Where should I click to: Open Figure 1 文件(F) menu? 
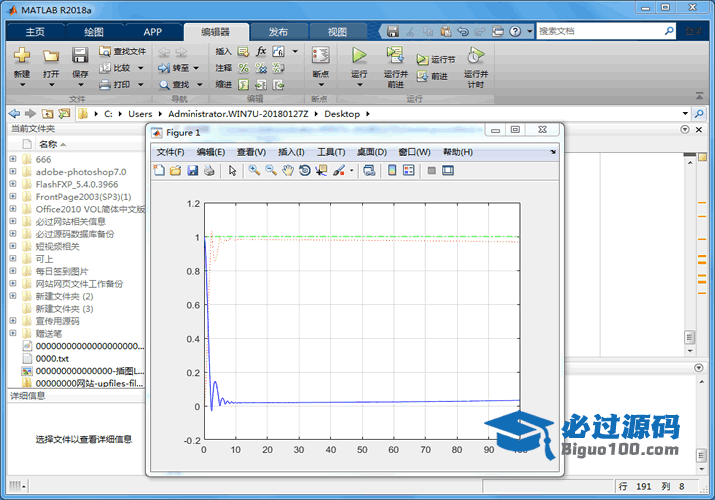[x=170, y=152]
